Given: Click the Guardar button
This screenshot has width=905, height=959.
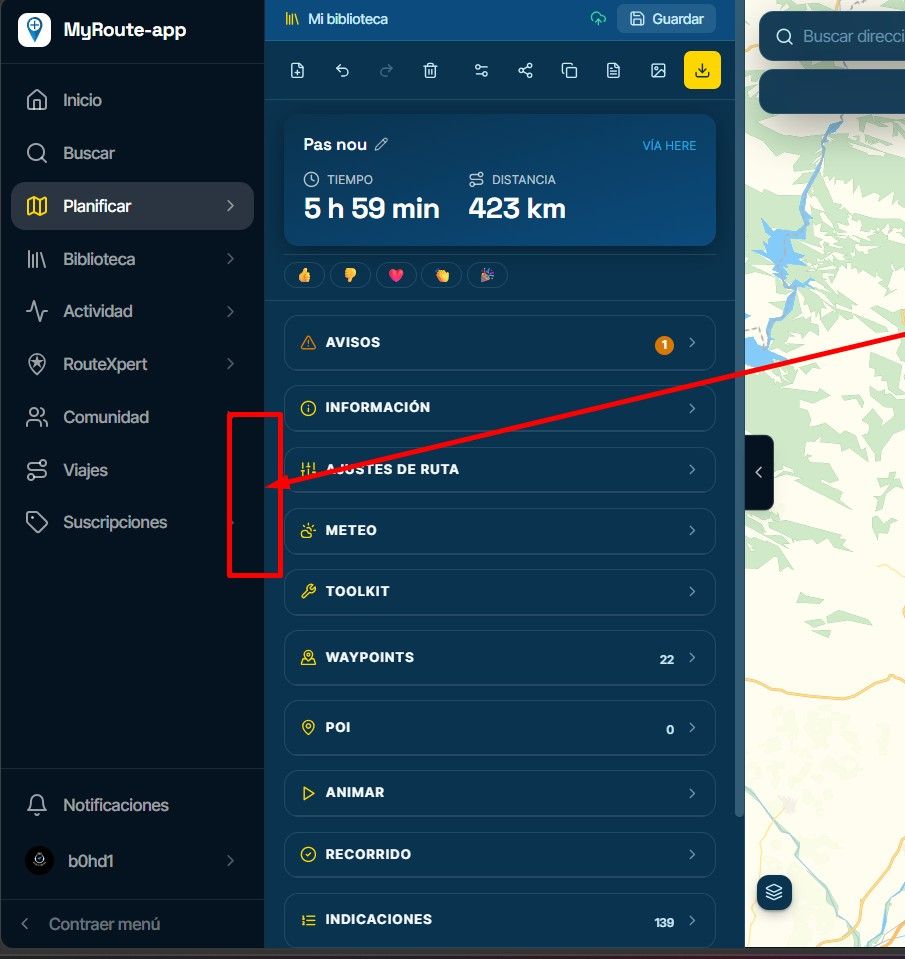Looking at the screenshot, I should (667, 19).
